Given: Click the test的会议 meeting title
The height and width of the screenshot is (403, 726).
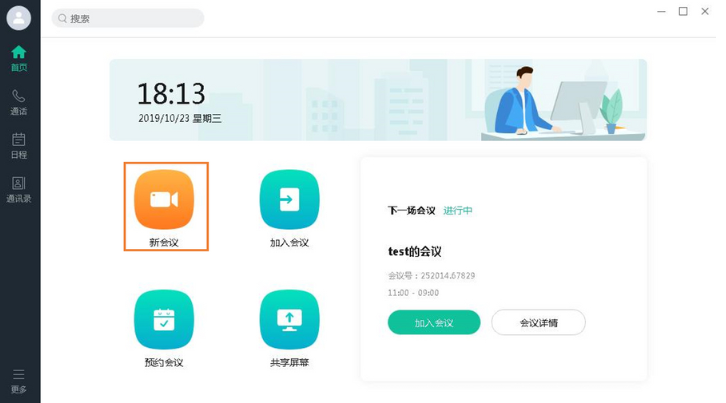Looking at the screenshot, I should pos(414,251).
